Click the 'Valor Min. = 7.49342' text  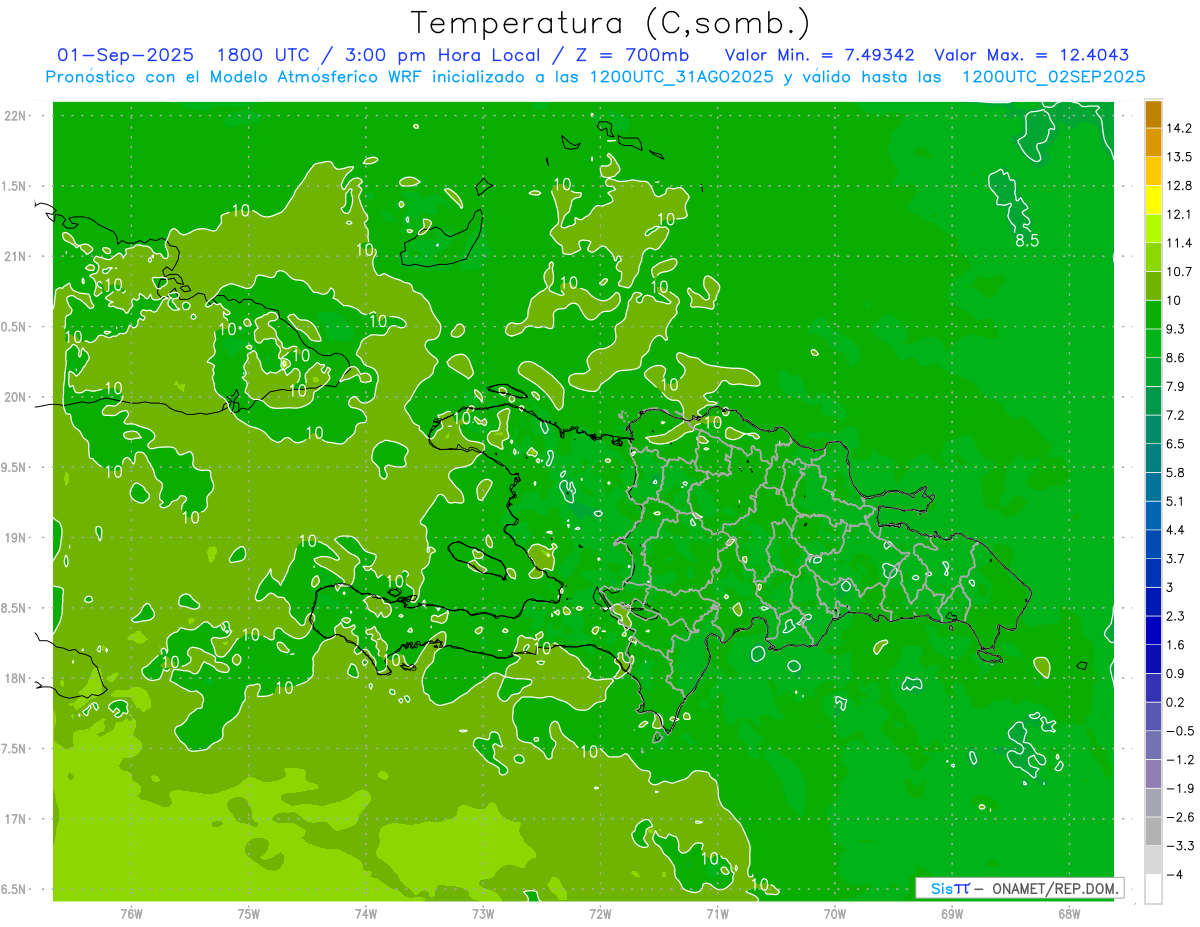coord(820,55)
